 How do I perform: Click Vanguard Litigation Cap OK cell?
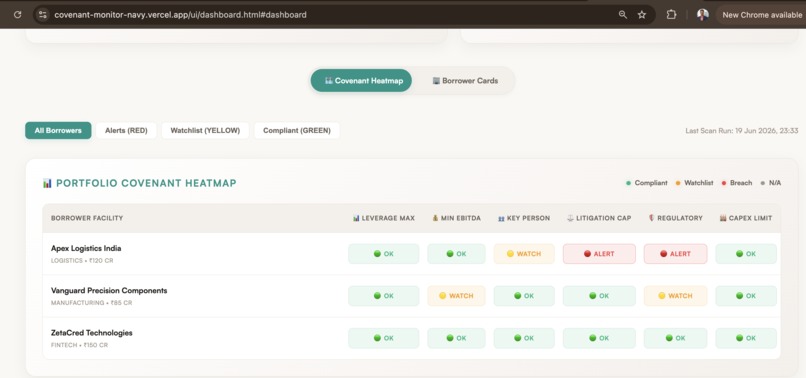tap(599, 296)
